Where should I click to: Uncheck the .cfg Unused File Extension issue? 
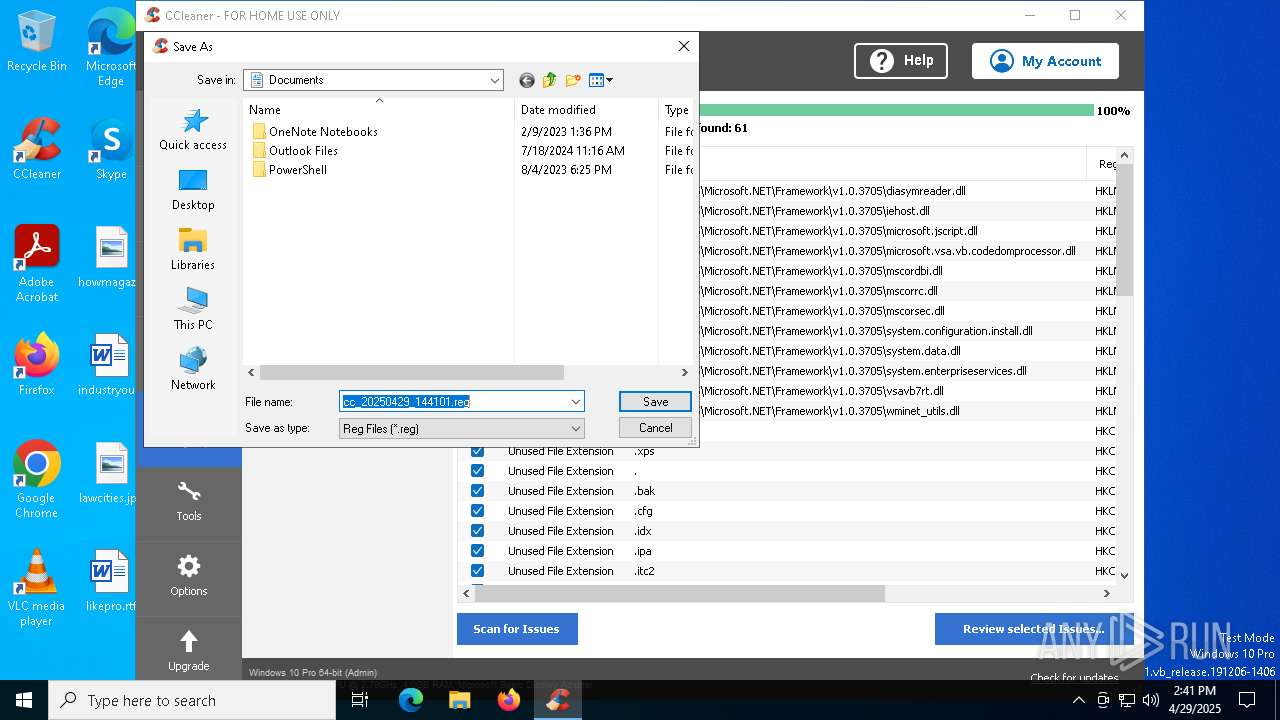(477, 511)
